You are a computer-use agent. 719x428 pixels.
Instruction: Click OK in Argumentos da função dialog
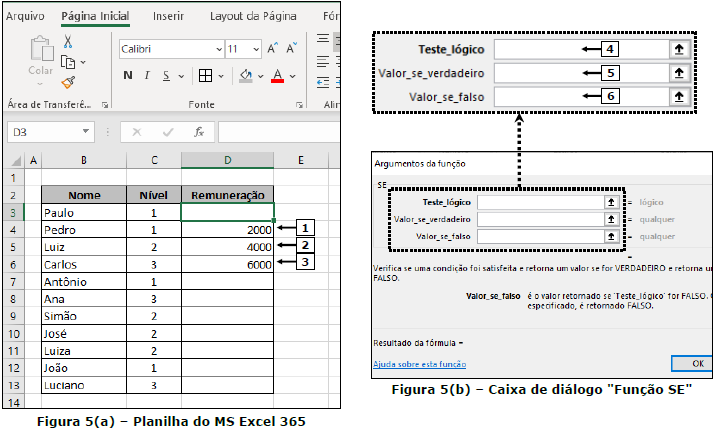click(692, 363)
